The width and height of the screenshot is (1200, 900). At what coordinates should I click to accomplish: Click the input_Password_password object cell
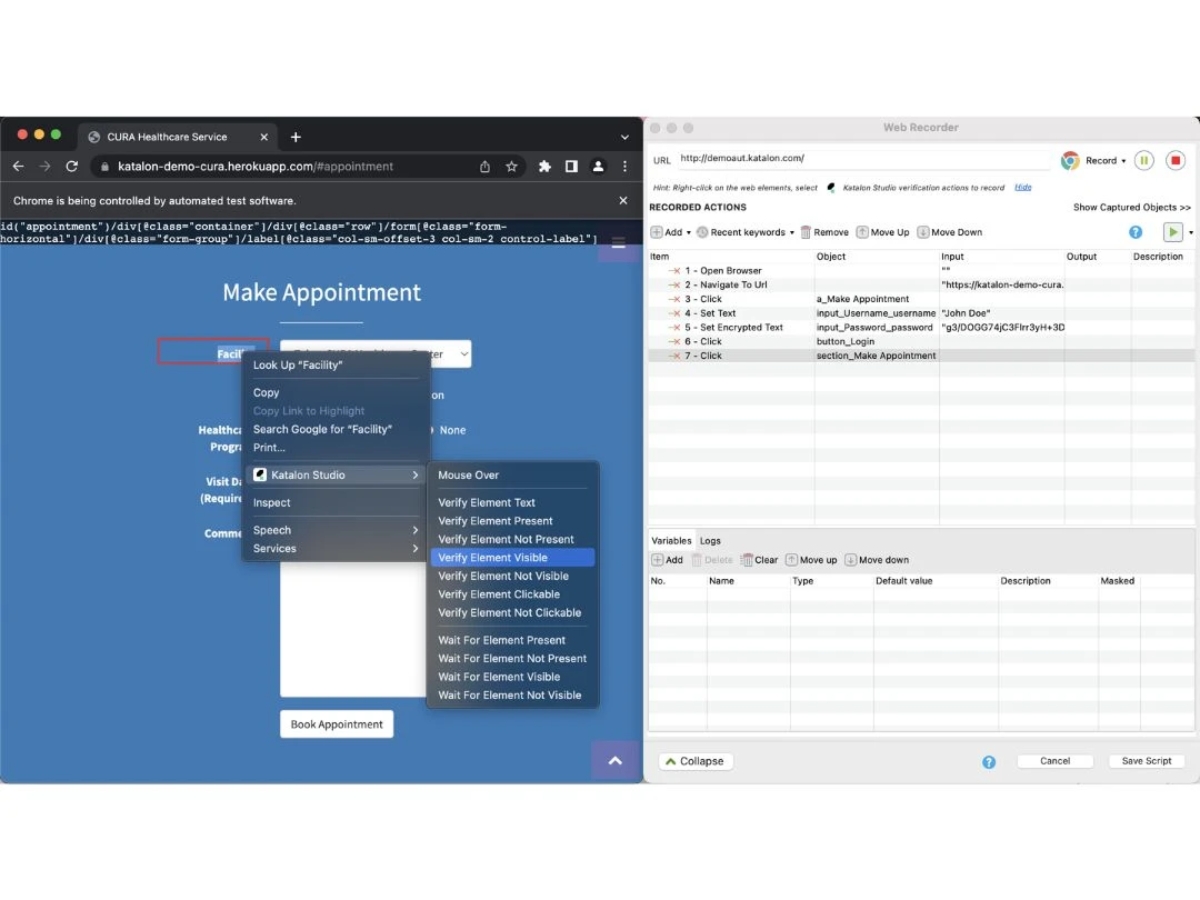point(876,327)
